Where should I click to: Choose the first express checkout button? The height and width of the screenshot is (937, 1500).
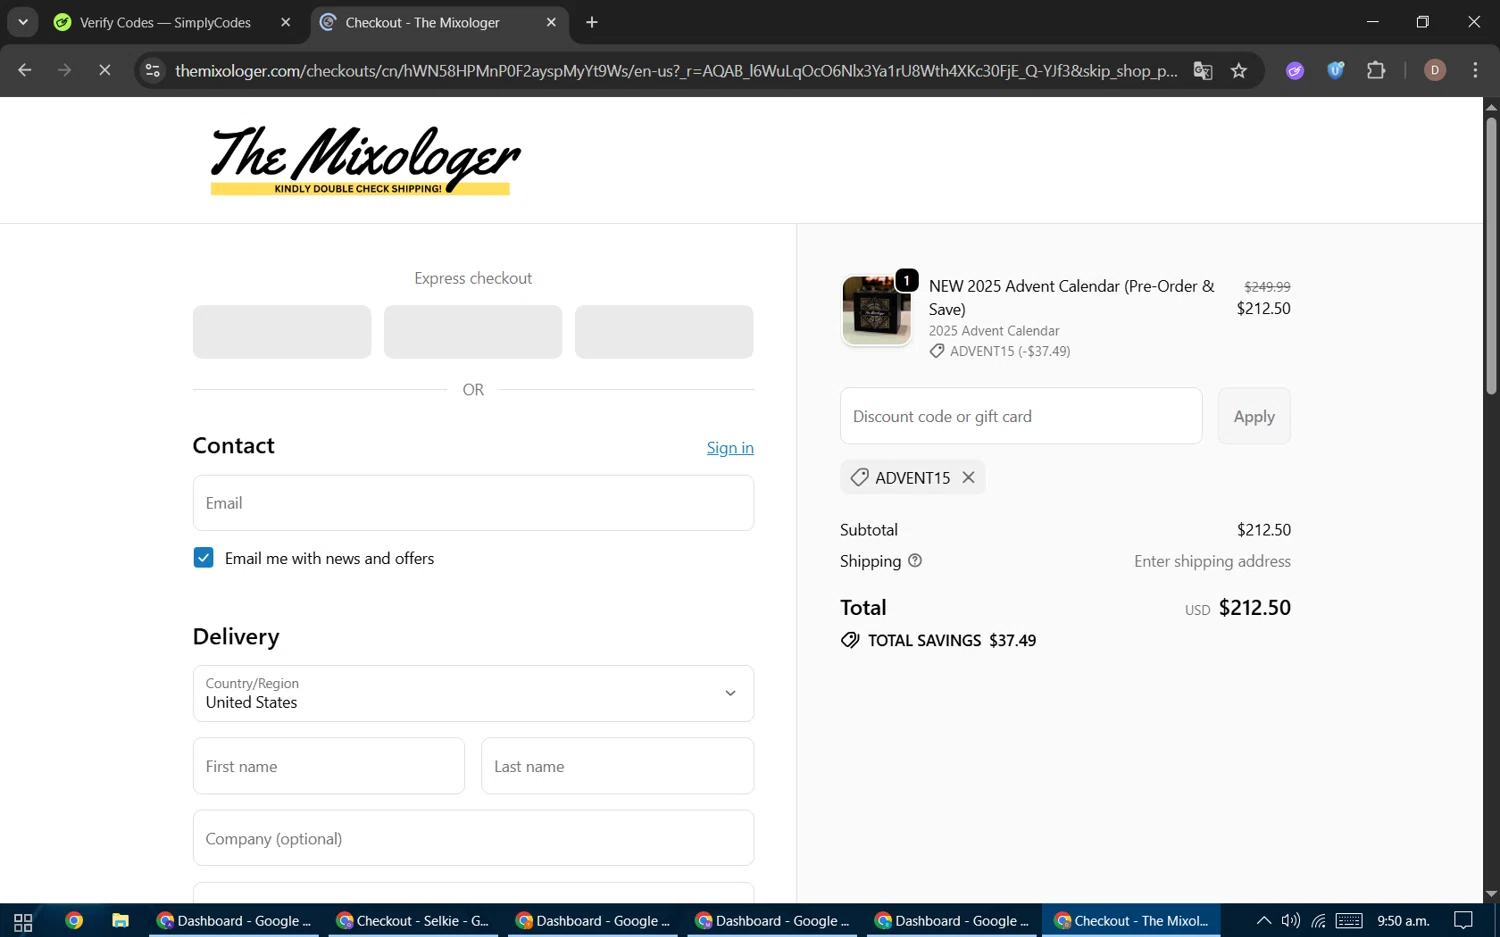tap(282, 332)
